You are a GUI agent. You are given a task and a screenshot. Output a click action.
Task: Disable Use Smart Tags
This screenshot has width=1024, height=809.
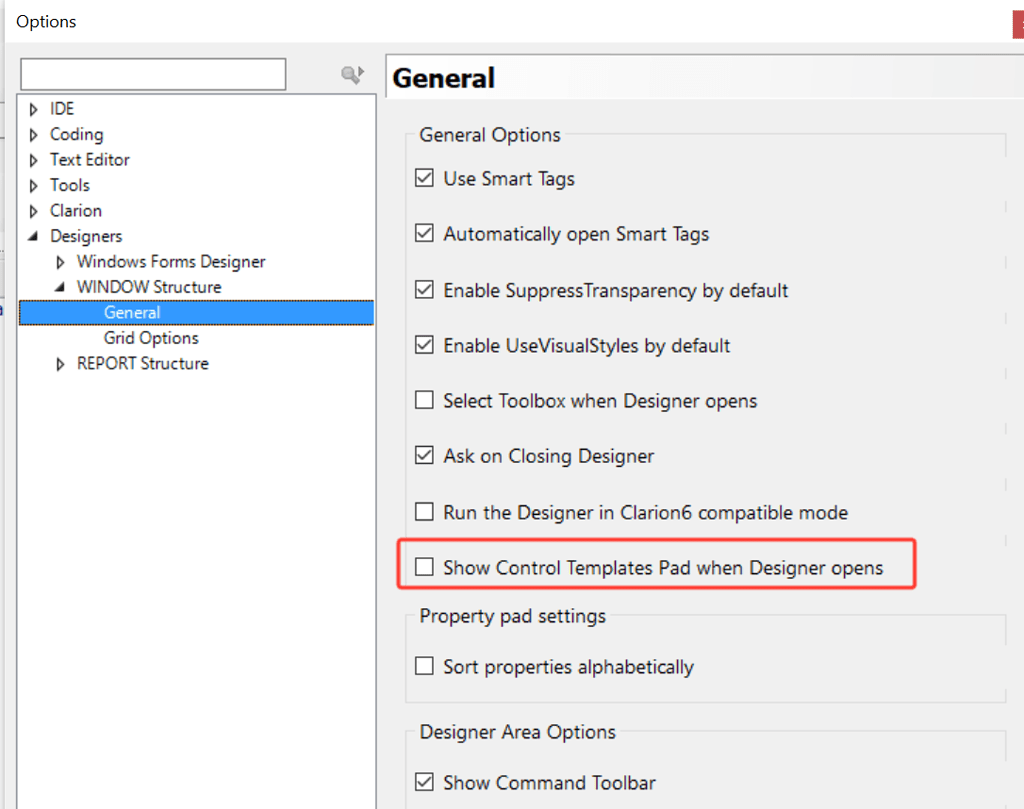pos(424,178)
